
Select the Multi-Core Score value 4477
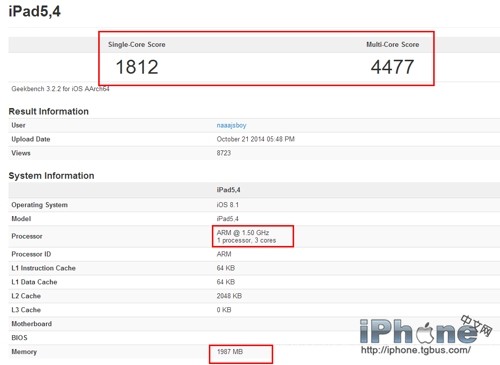(392, 67)
